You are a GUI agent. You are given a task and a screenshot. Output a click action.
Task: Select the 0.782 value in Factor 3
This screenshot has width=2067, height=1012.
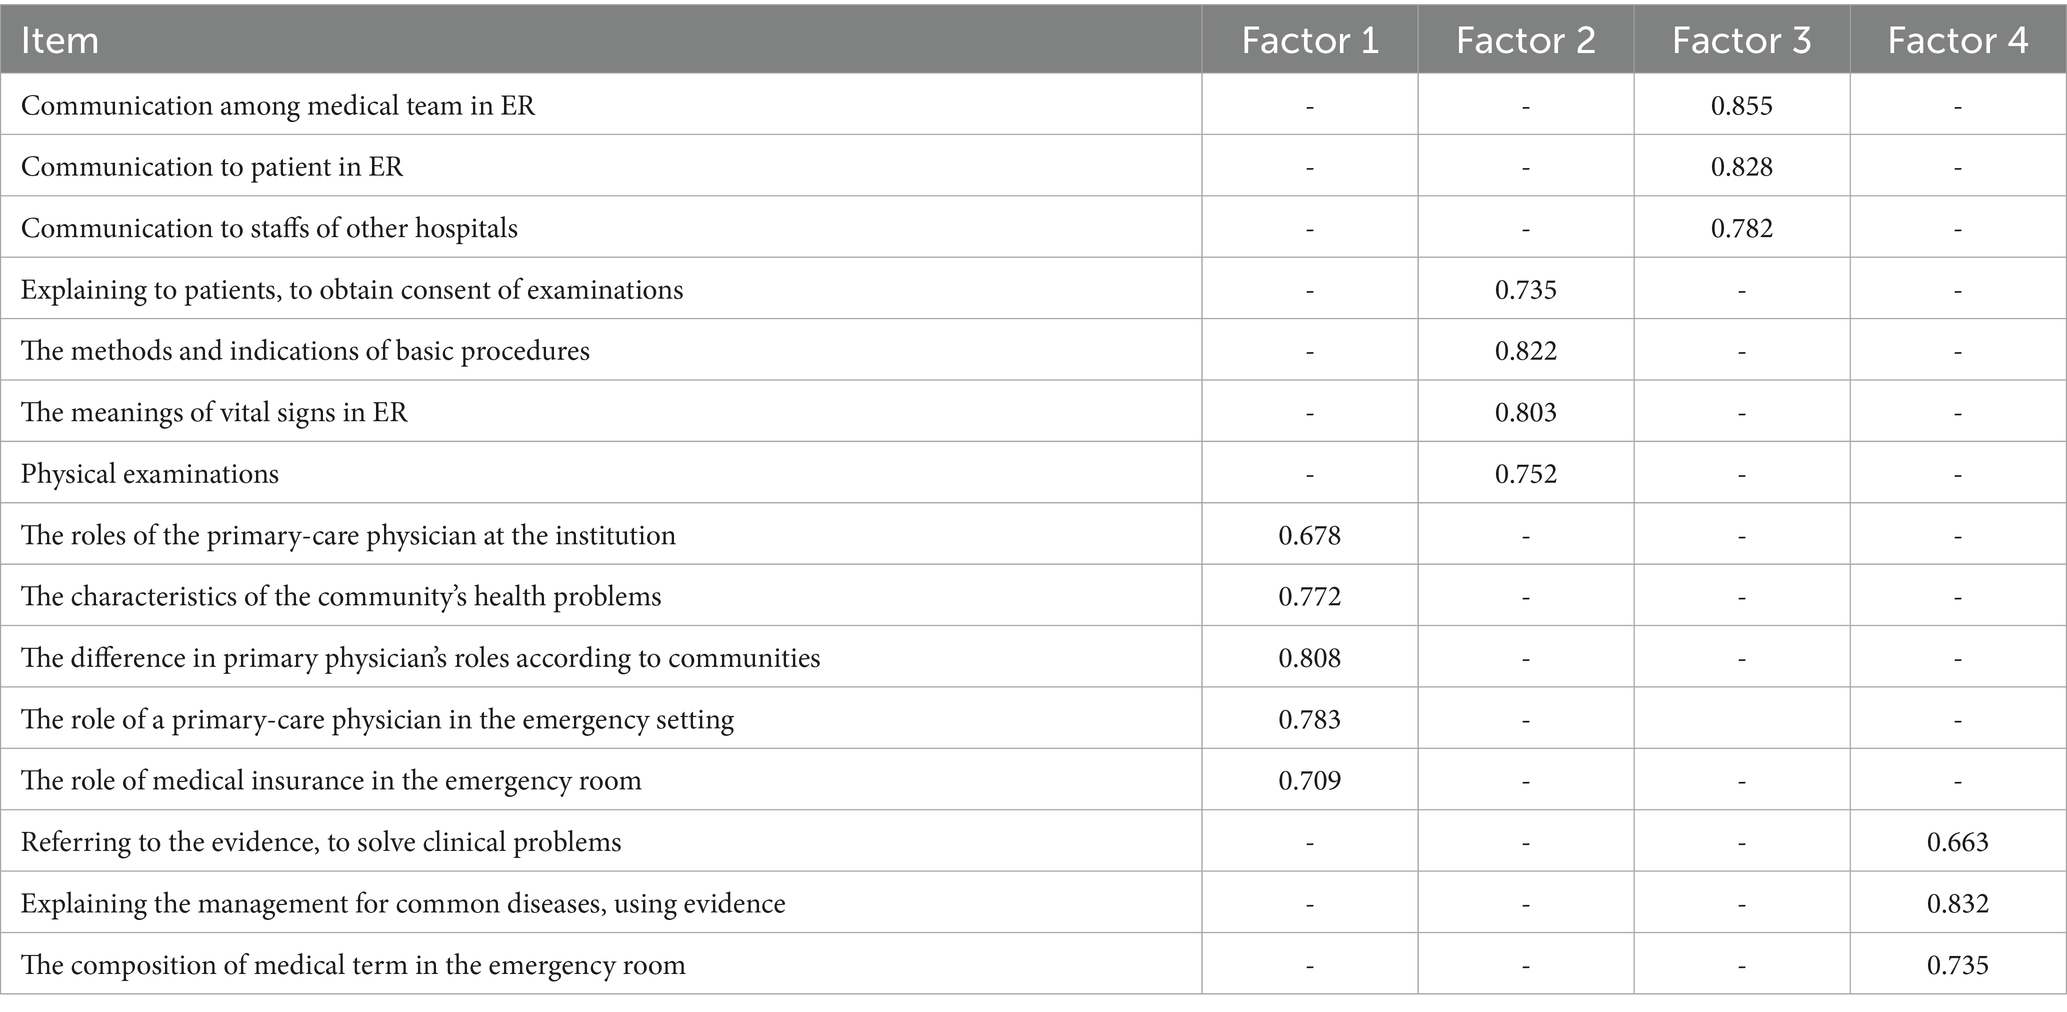point(1741,229)
